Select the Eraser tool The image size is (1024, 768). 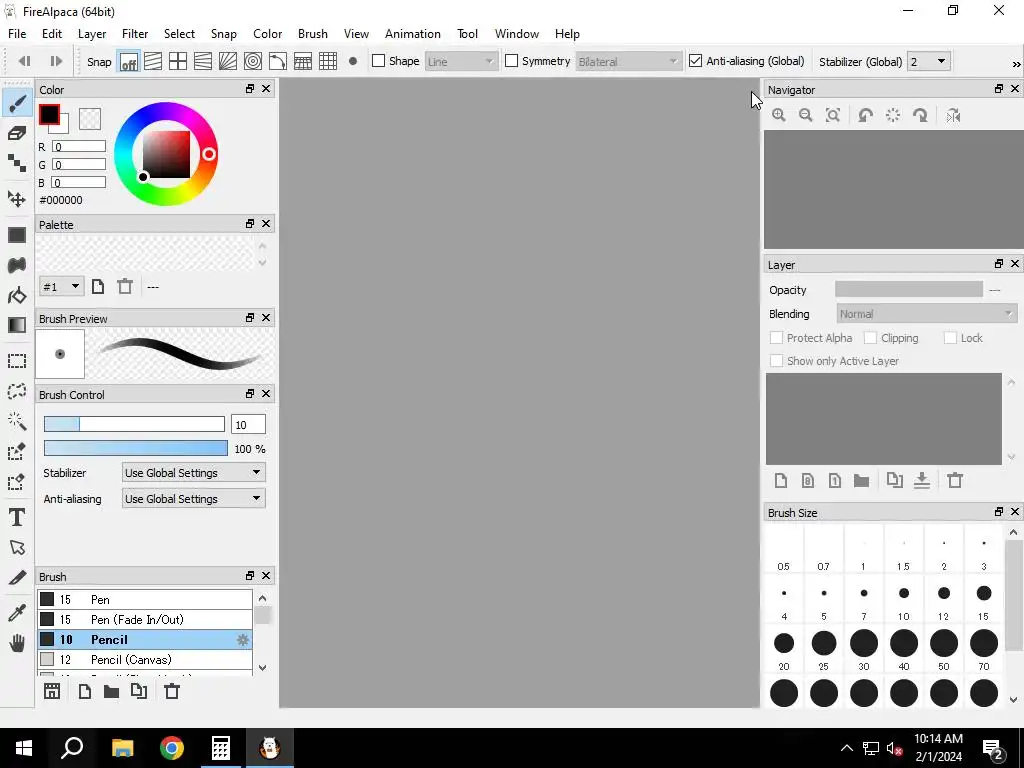click(x=17, y=133)
